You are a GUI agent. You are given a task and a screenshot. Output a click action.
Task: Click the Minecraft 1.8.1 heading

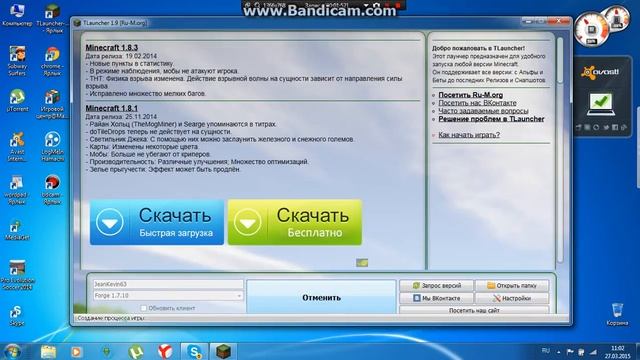tap(111, 108)
